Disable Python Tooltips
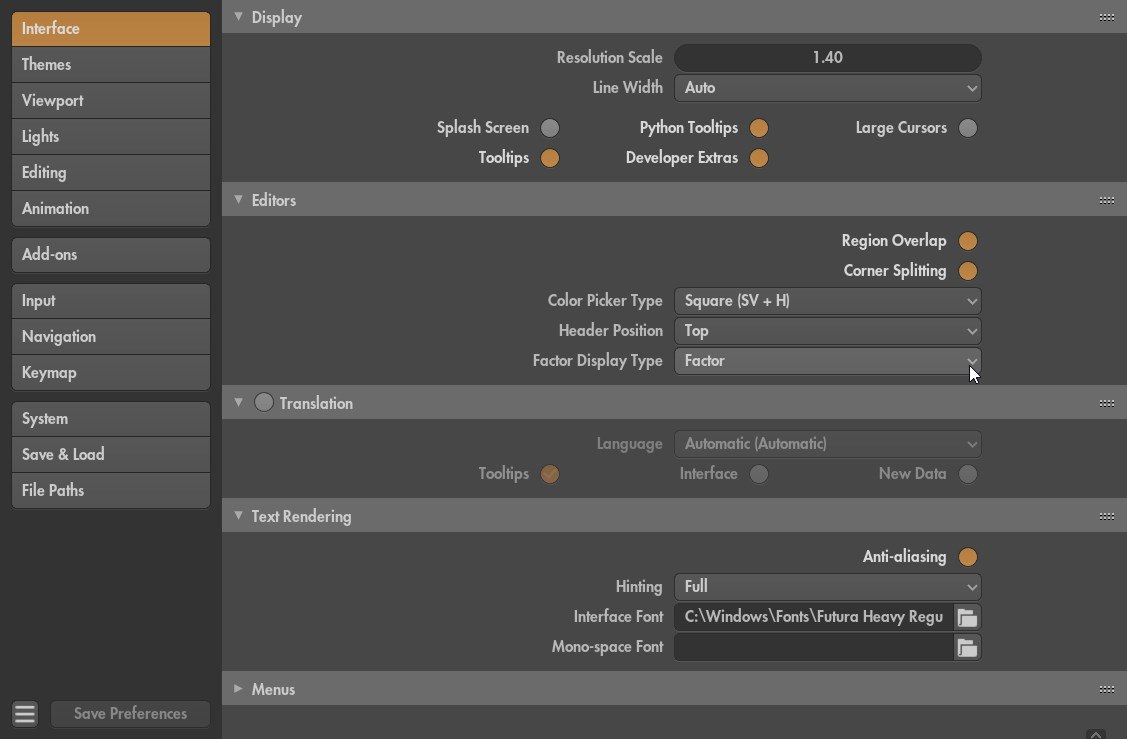The image size is (1127, 739). [x=759, y=128]
